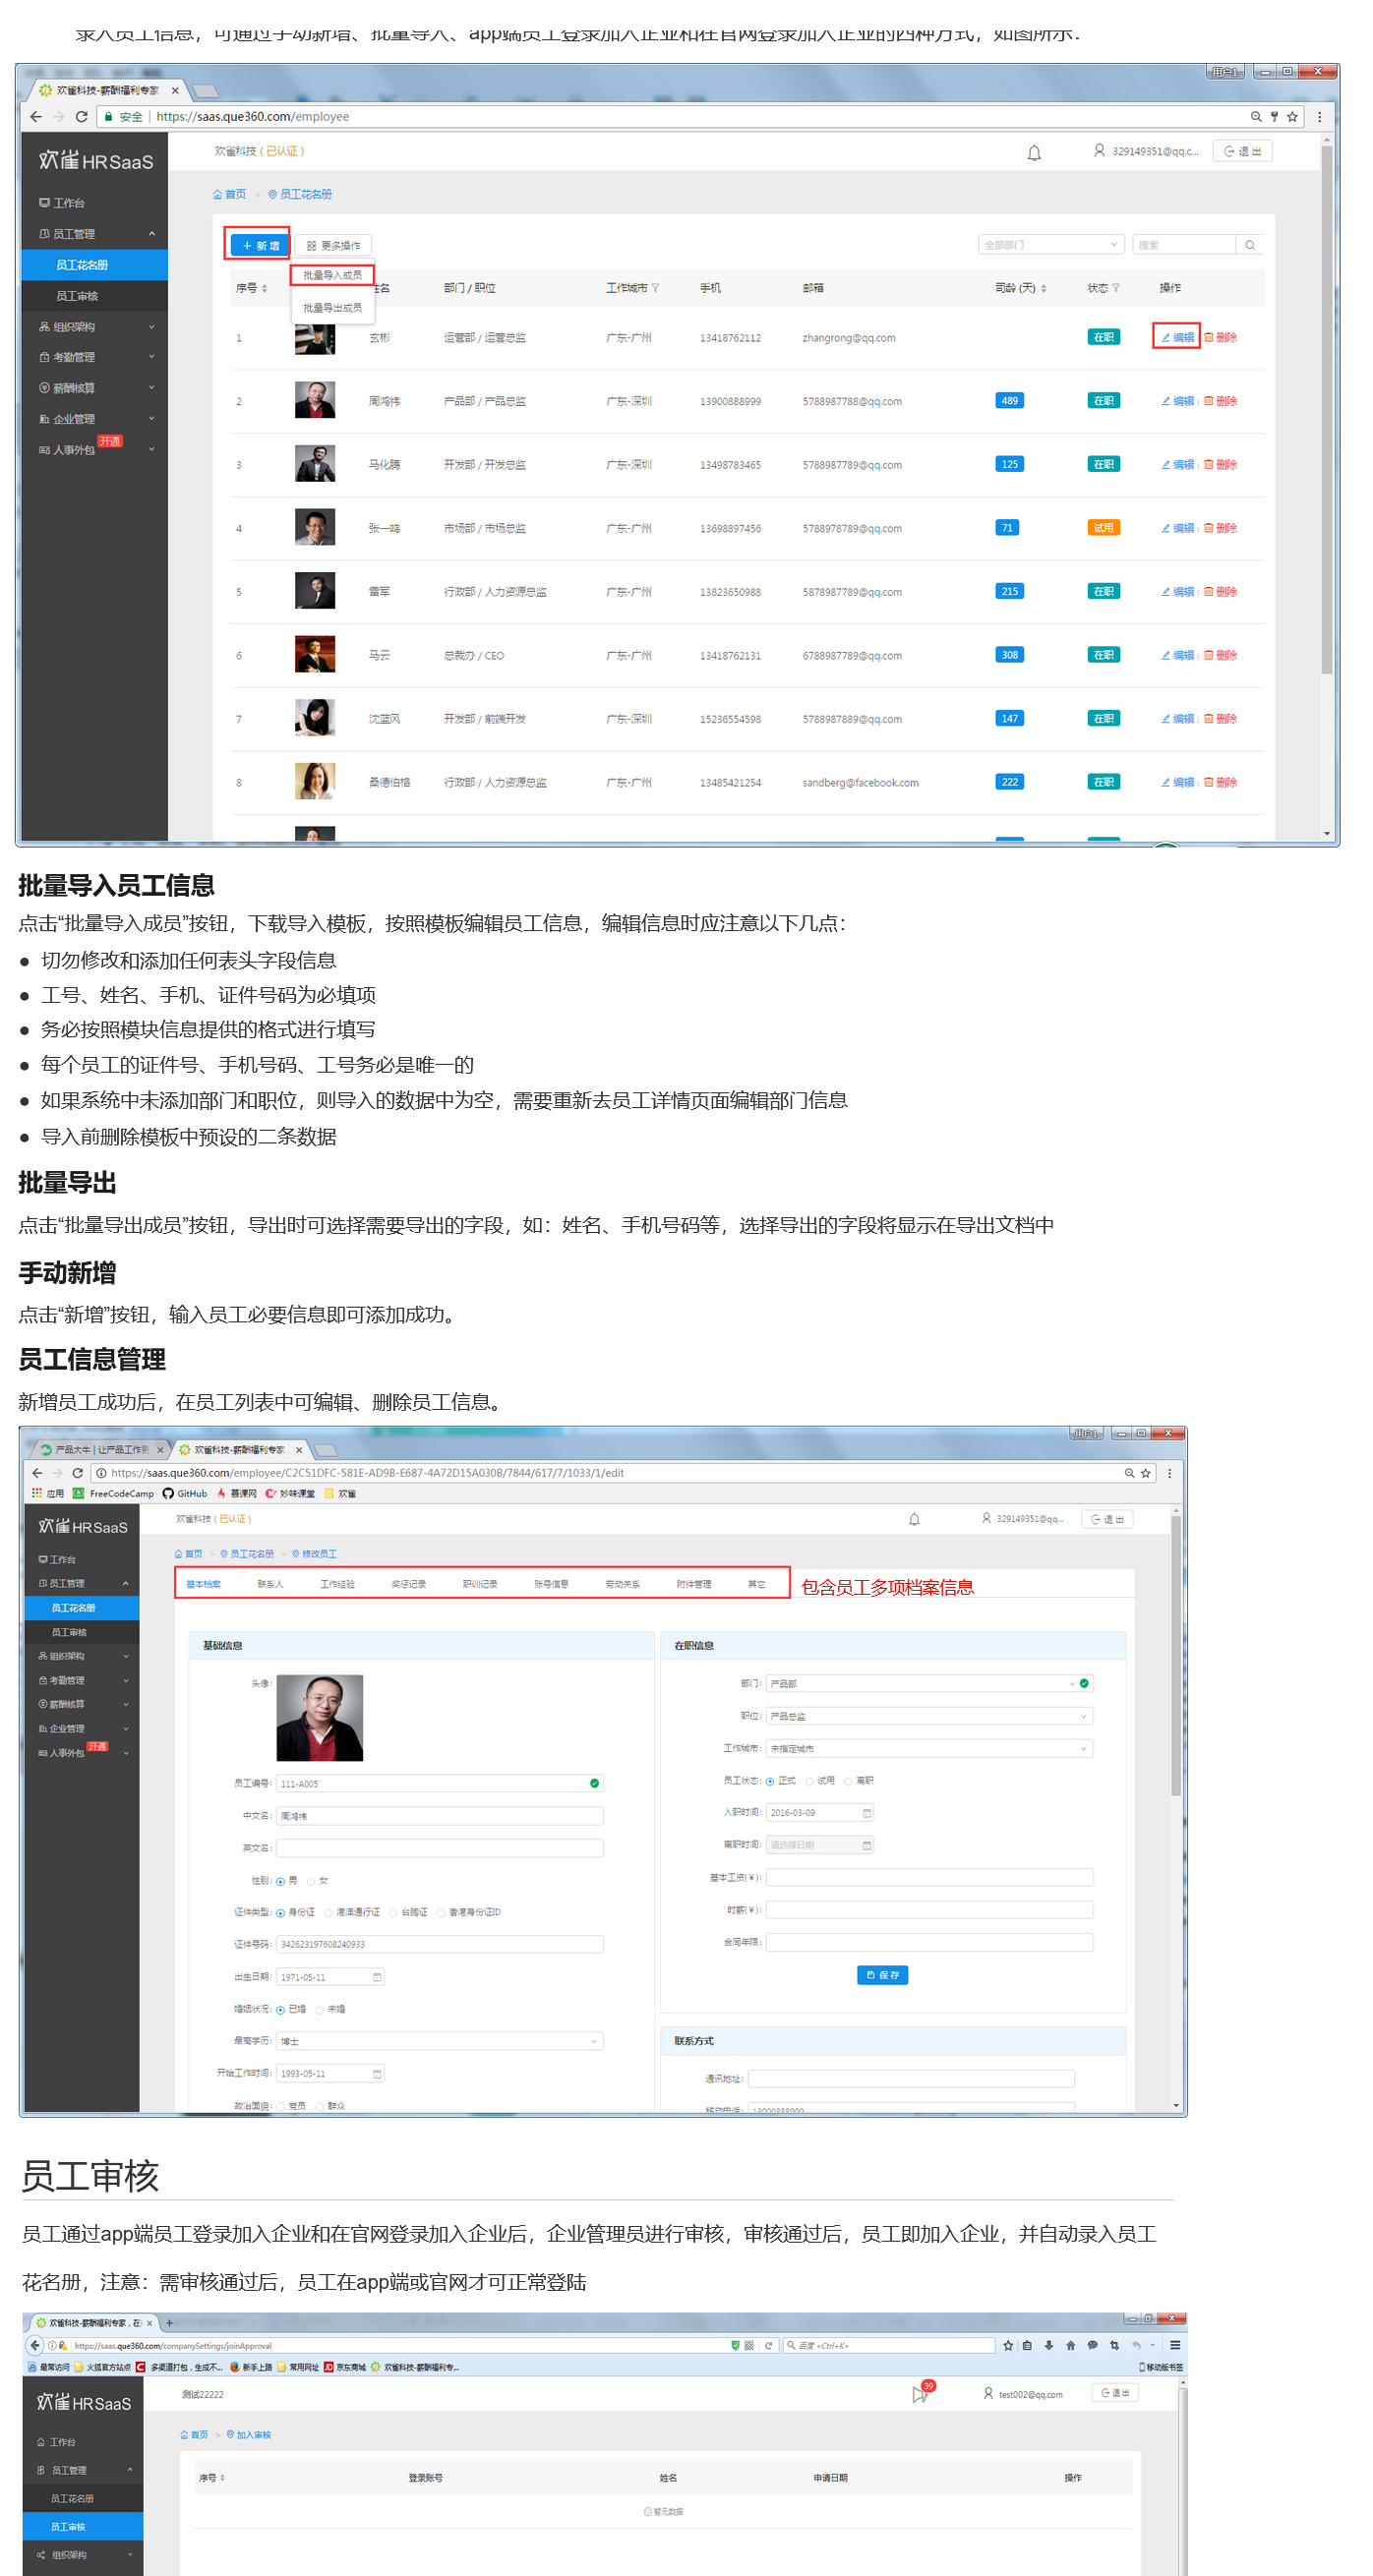Select the 正式 employee status radio button
Image resolution: width=1373 pixels, height=2576 pixels.
[x=770, y=1780]
